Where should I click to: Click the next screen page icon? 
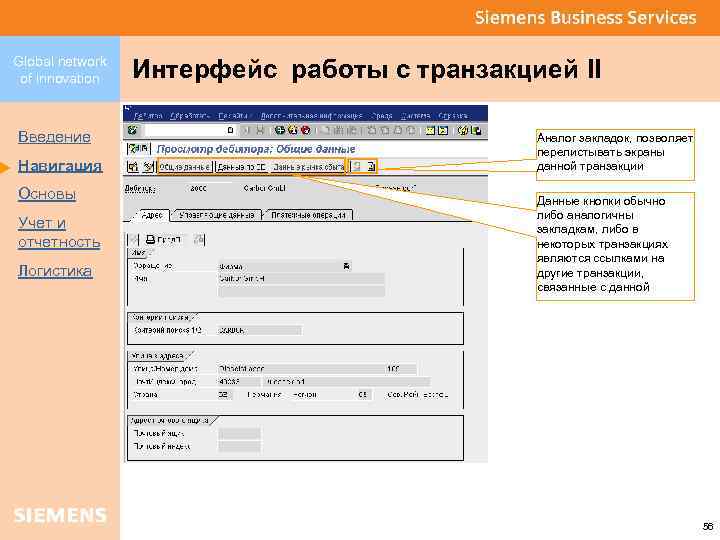[370, 167]
